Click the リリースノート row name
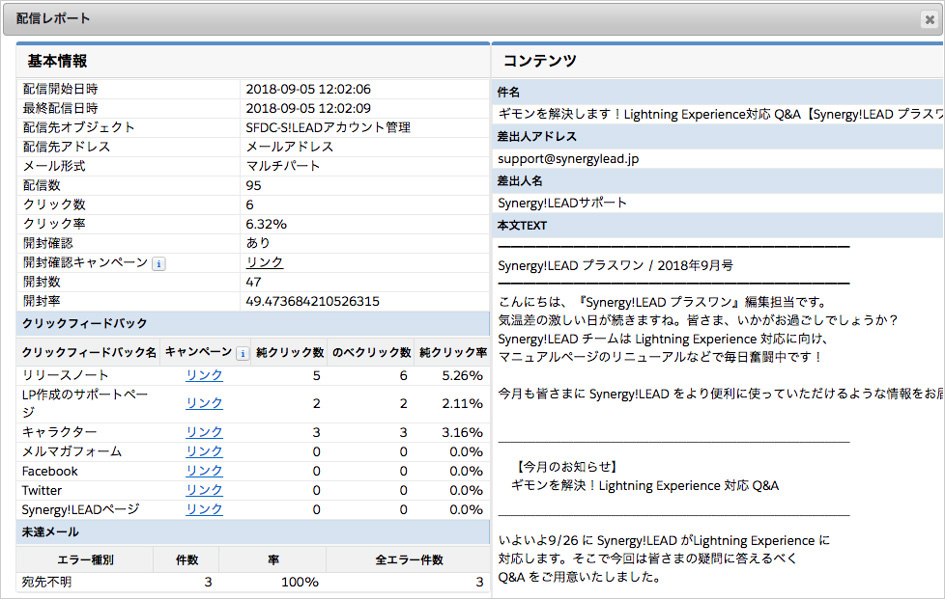Screen dimensions: 945x599 tap(65, 375)
